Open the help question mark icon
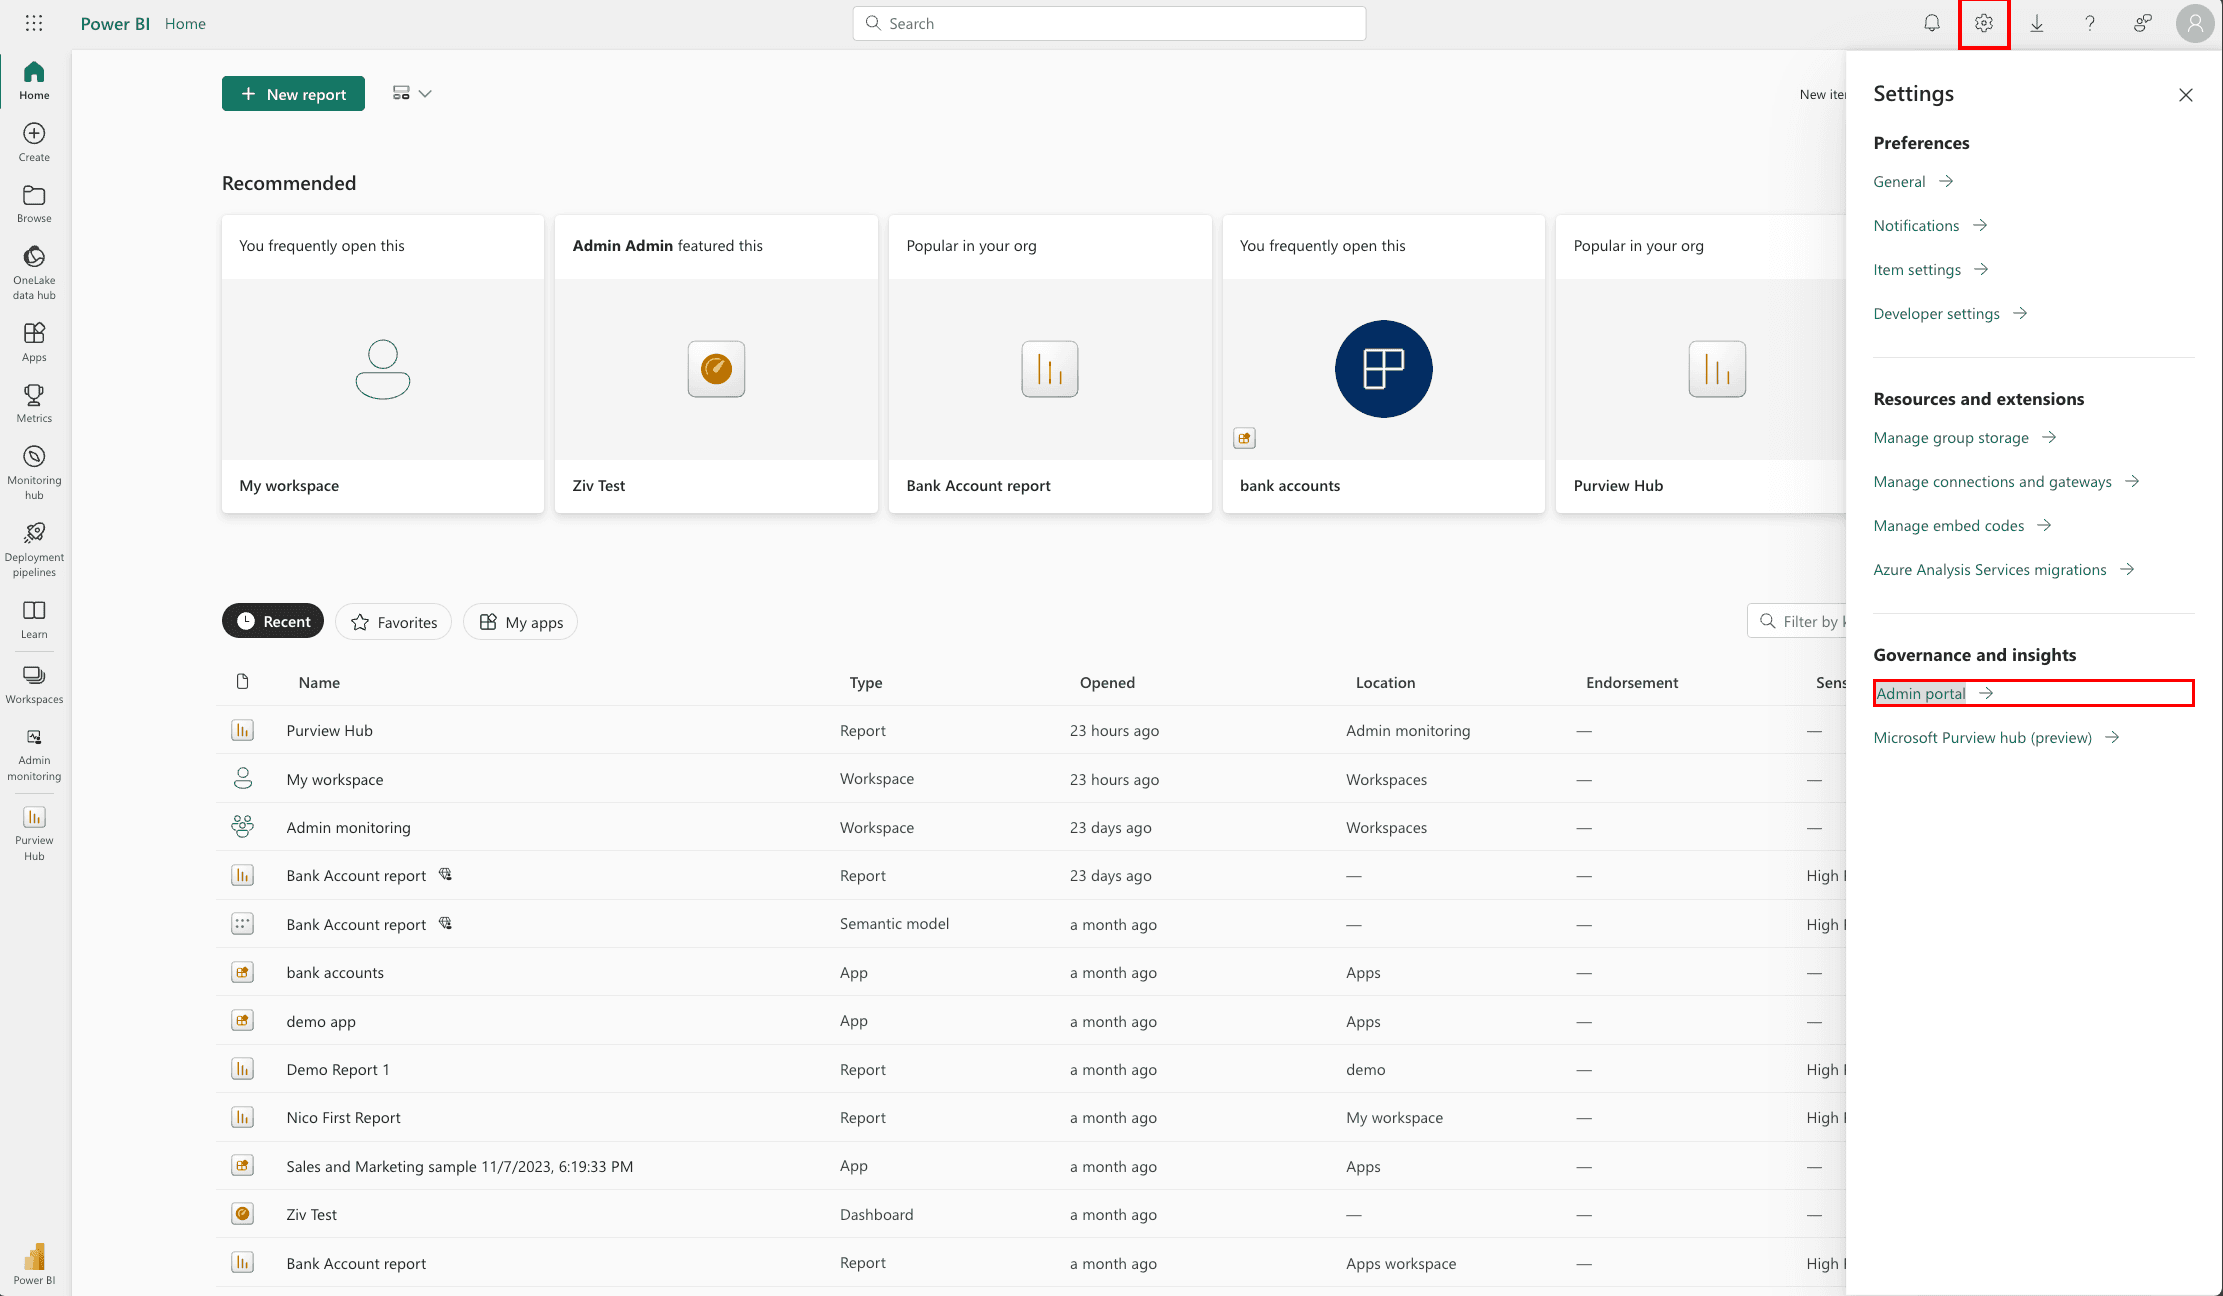The height and width of the screenshot is (1296, 2223). coord(2090,23)
